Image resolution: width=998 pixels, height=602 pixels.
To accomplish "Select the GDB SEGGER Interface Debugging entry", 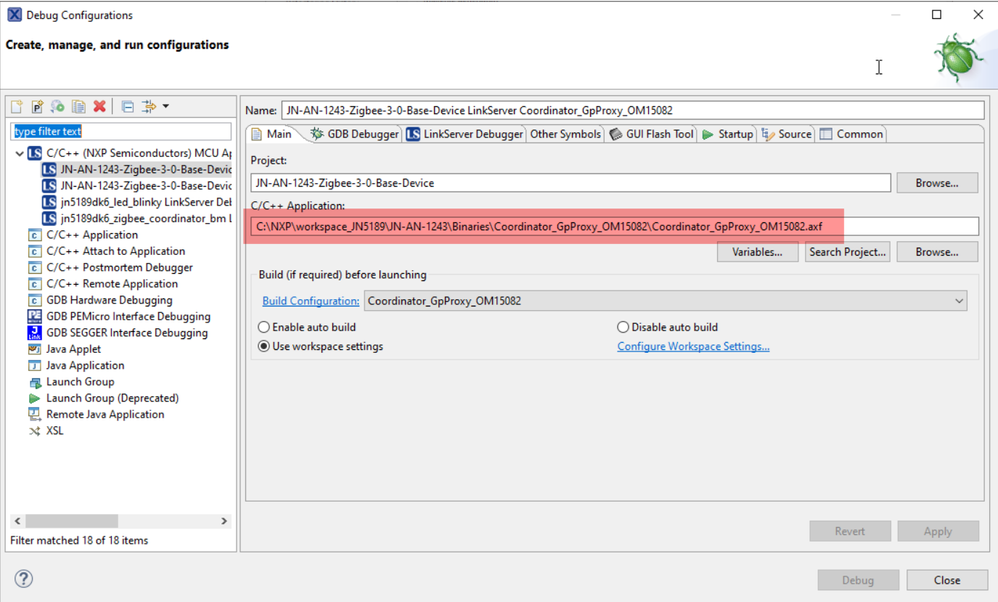I will click(126, 333).
